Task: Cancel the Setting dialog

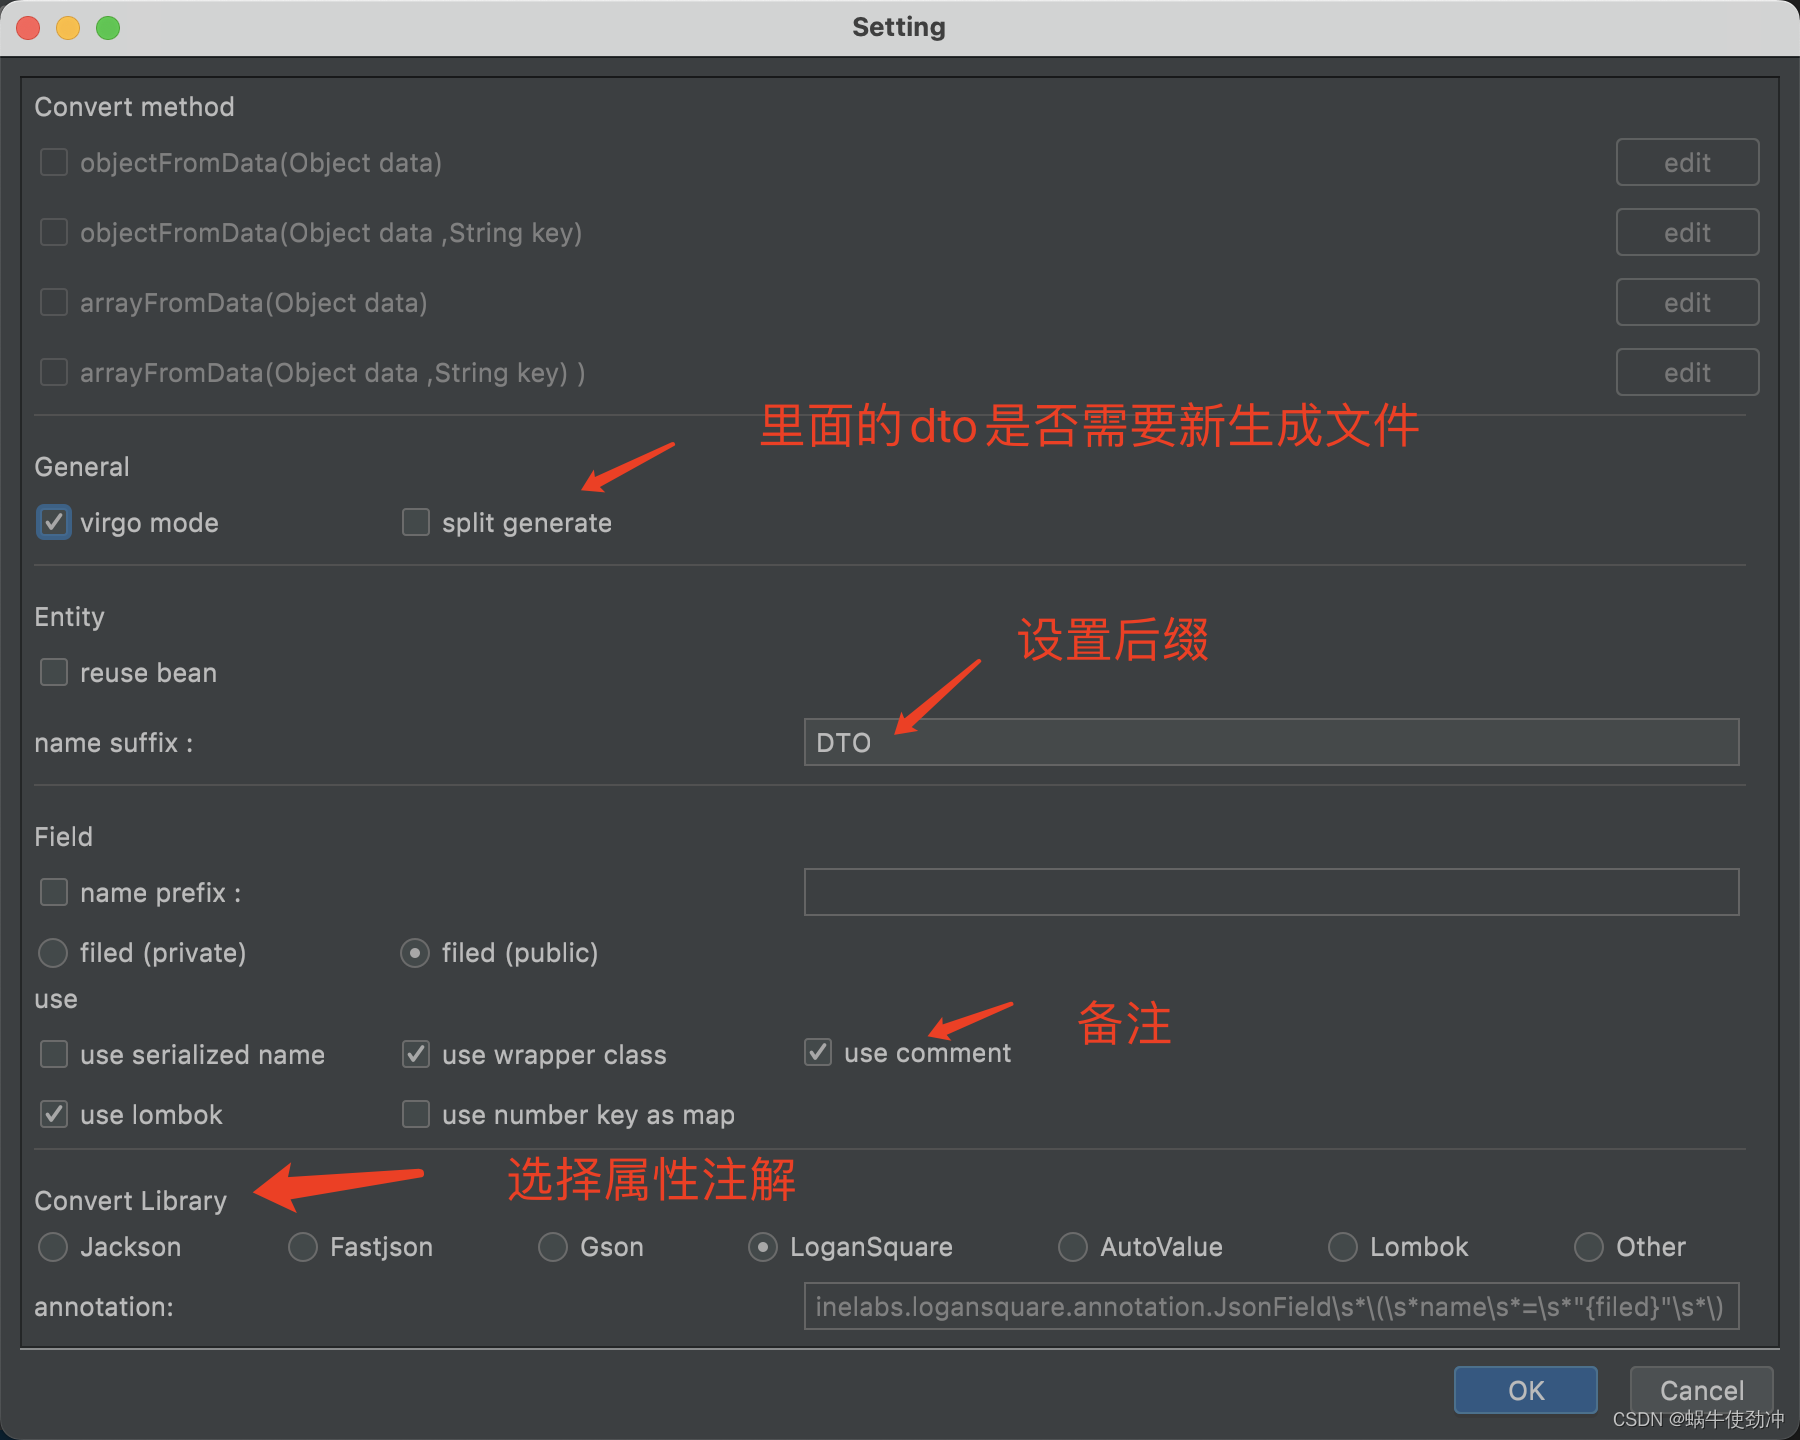Action: [1701, 1390]
